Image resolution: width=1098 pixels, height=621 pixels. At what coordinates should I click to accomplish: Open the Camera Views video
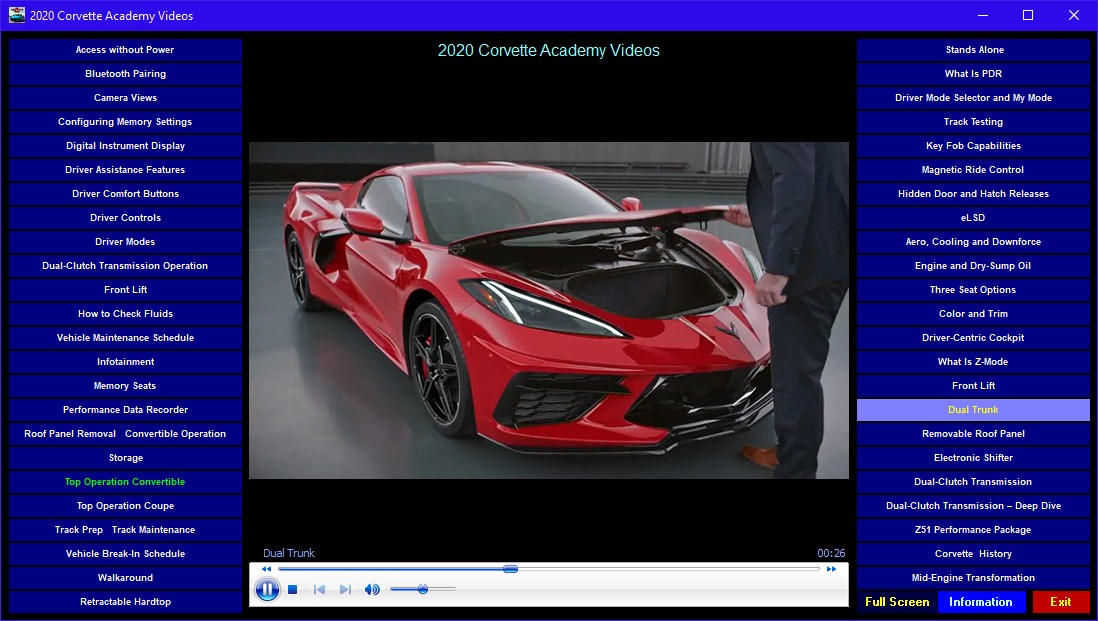pos(125,98)
